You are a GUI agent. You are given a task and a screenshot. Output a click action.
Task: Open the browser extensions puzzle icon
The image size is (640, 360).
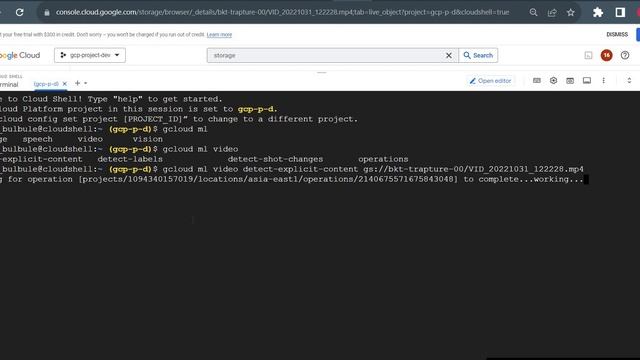click(598, 13)
